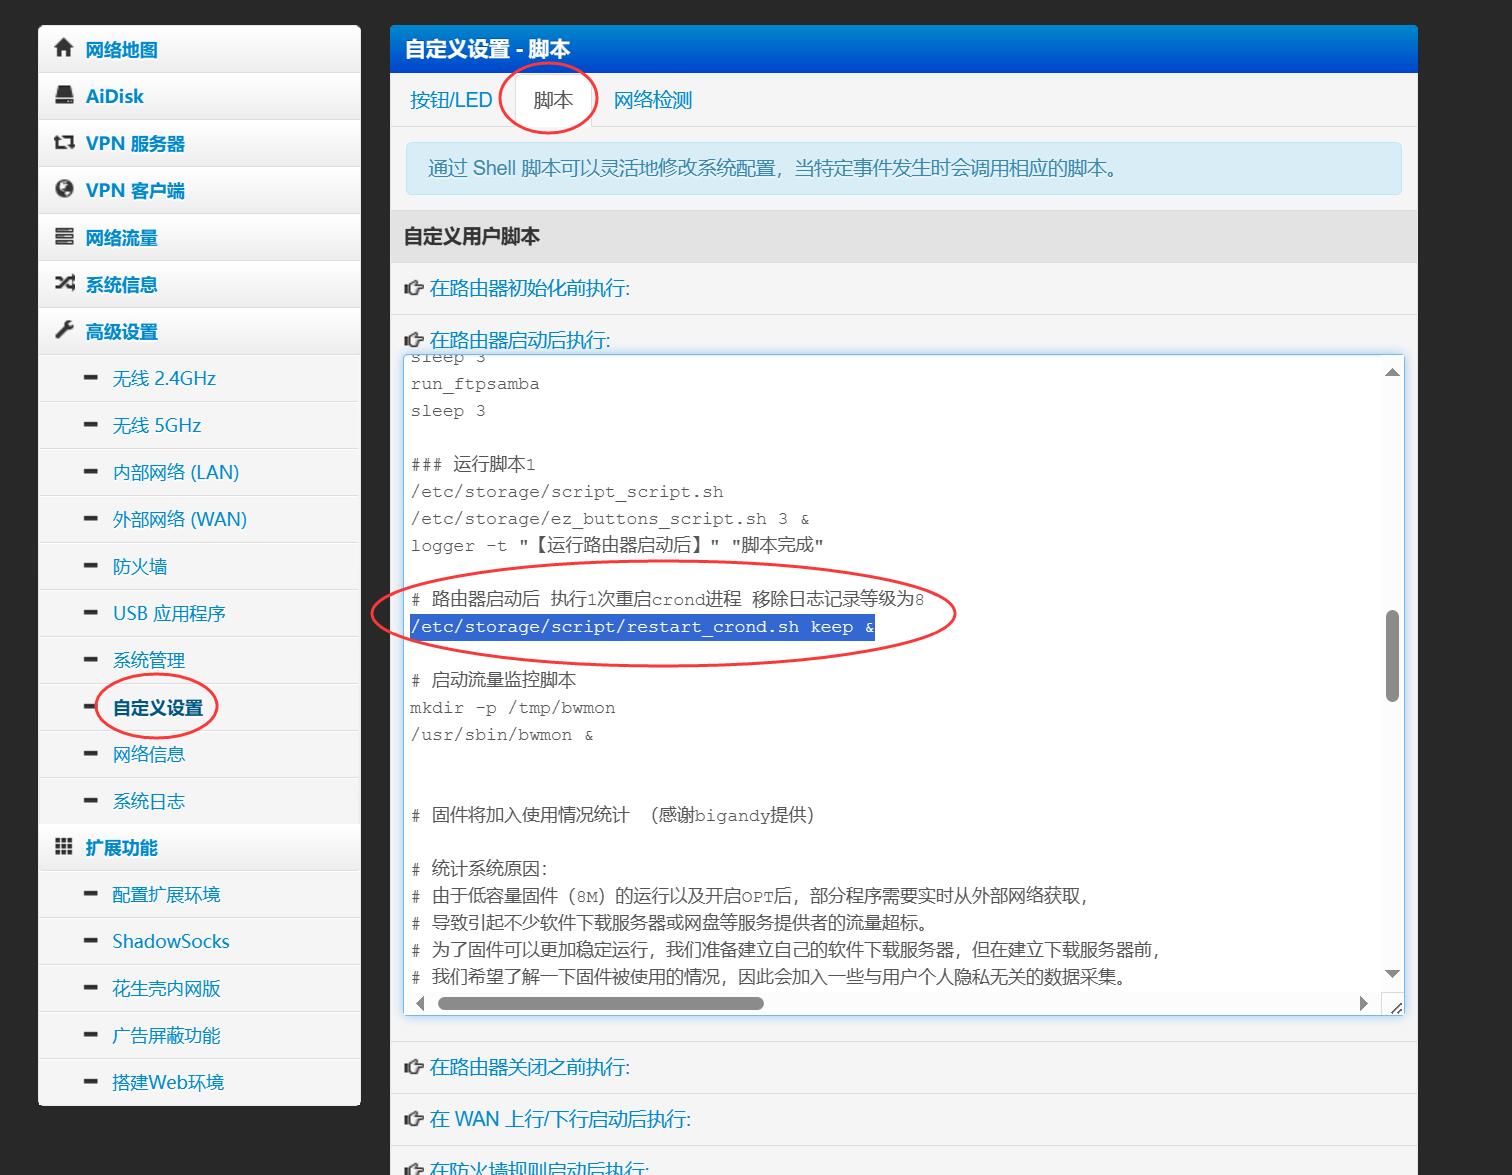Image resolution: width=1512 pixels, height=1175 pixels.
Task: Click hand icon before 在 WAN 上行/下行启动后执行
Action: [x=413, y=1119]
